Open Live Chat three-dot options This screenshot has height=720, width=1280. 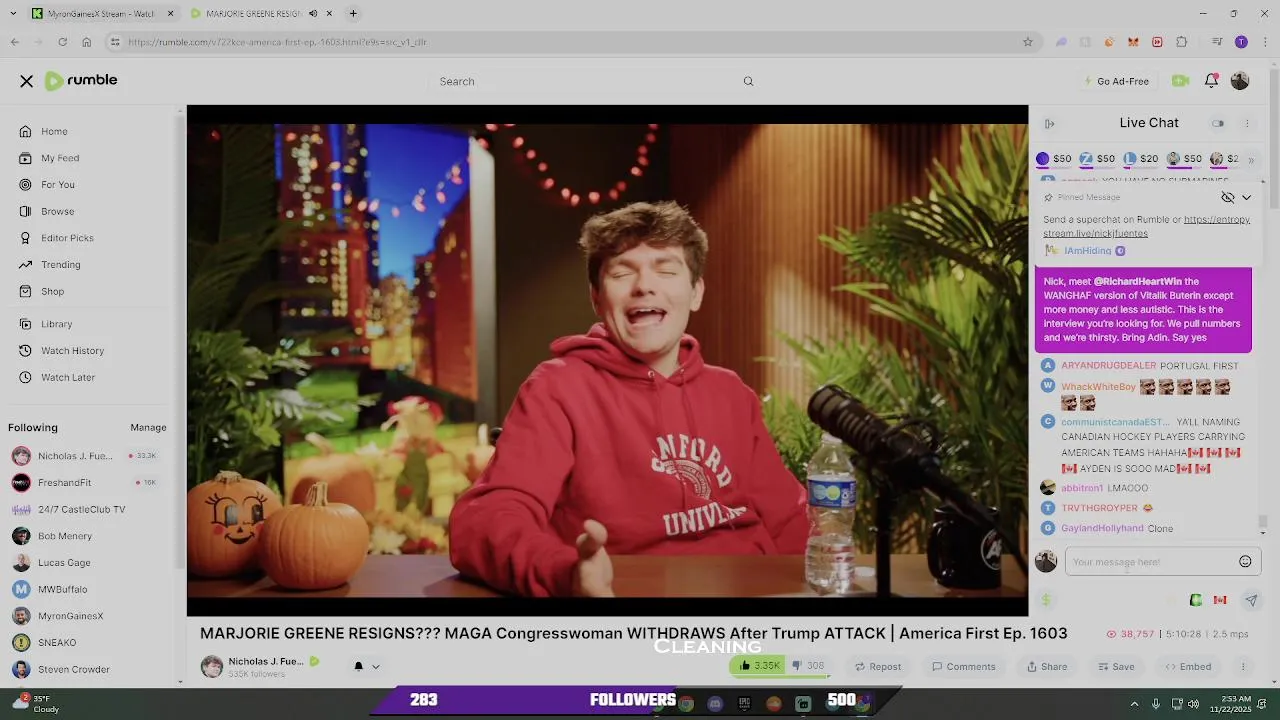[1247, 123]
